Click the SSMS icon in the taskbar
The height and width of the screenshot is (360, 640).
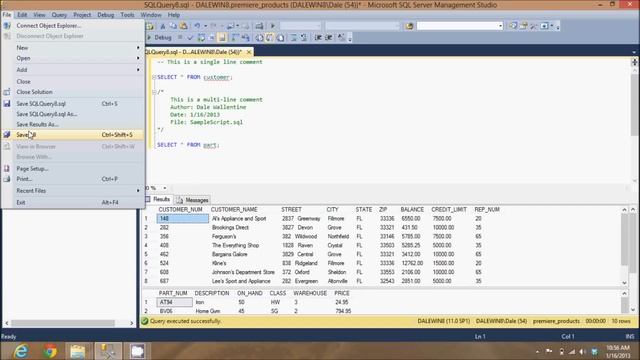pyautogui.click(x=108, y=351)
